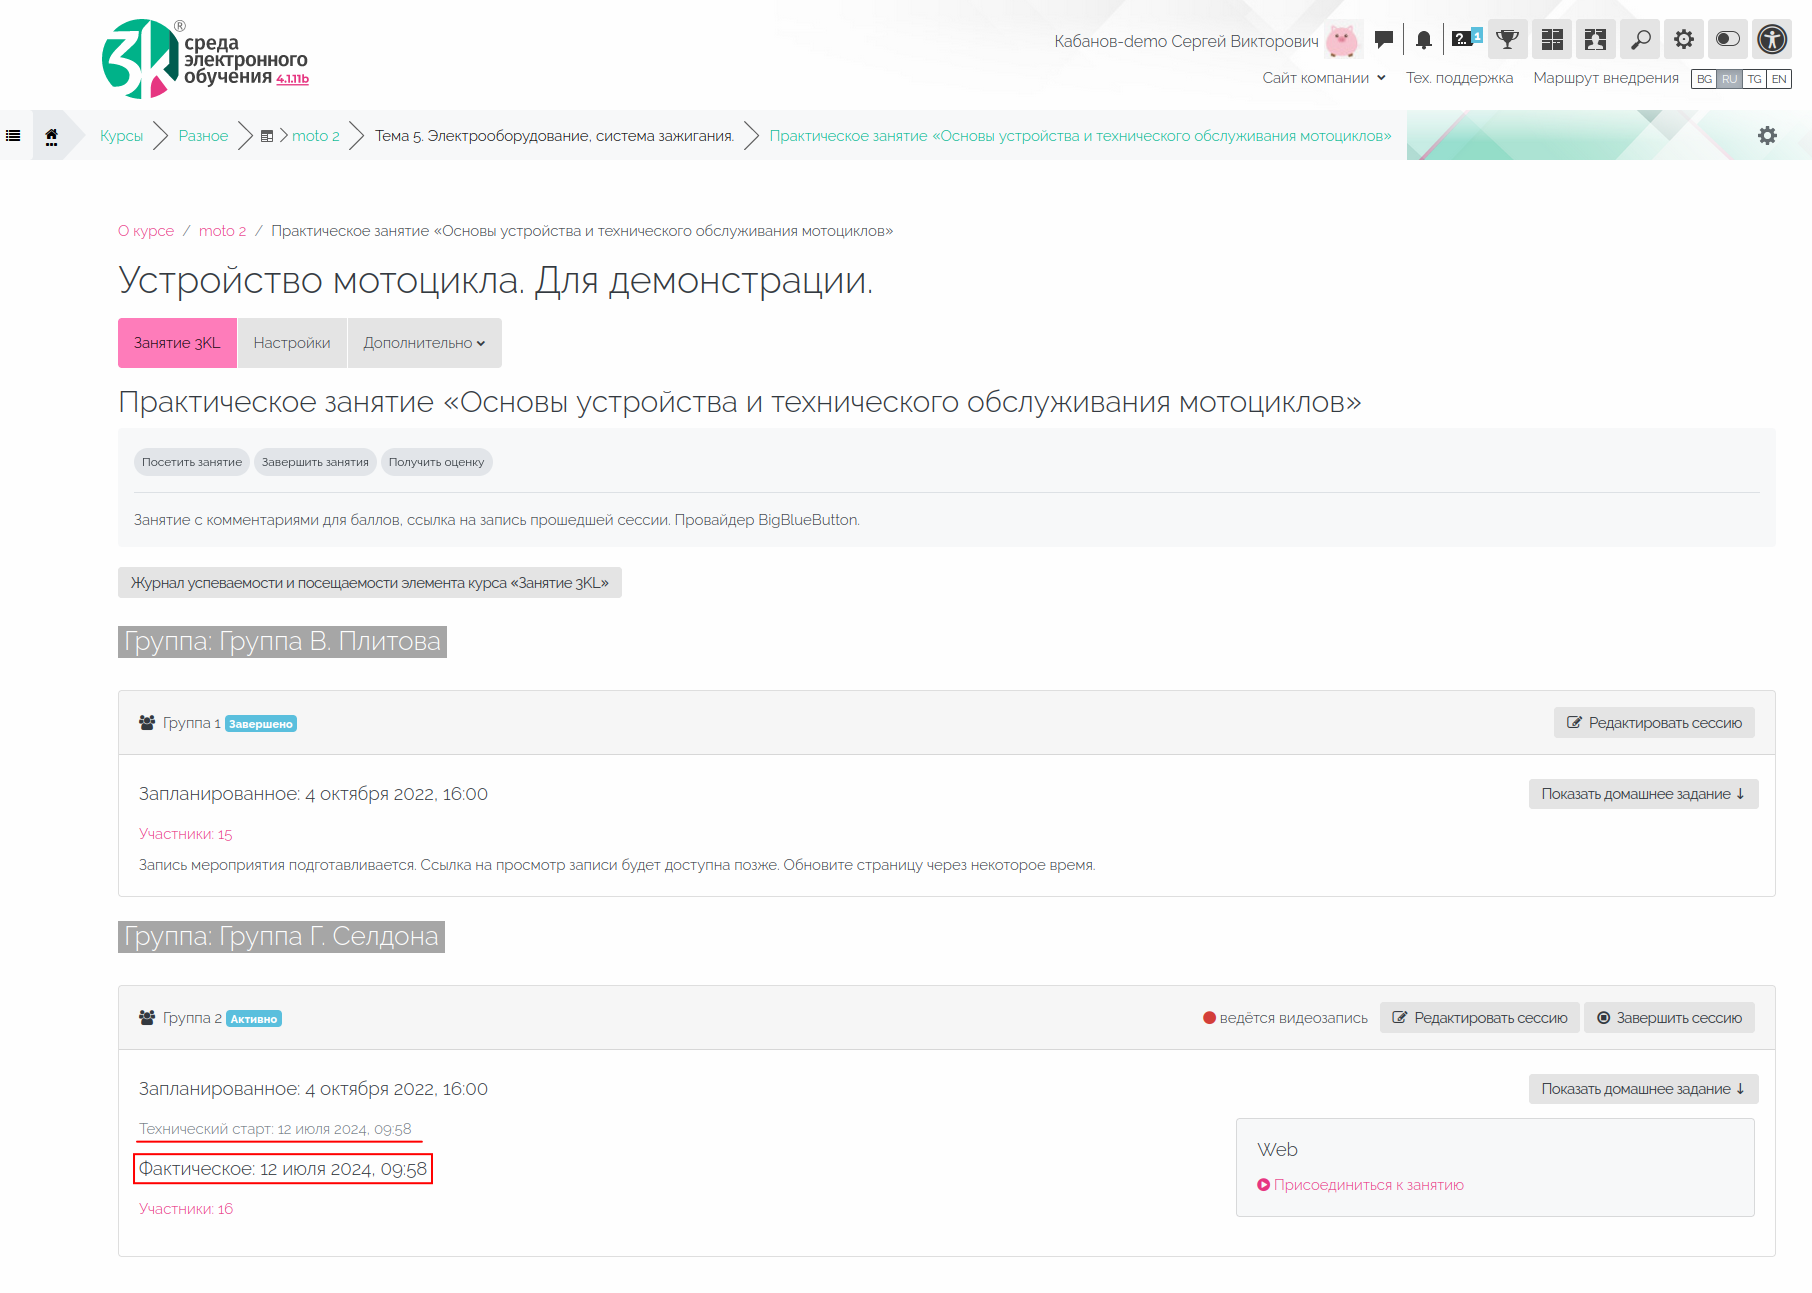Expand the Дополнительно dropdown
The height and width of the screenshot is (1293, 1812).
pos(424,343)
